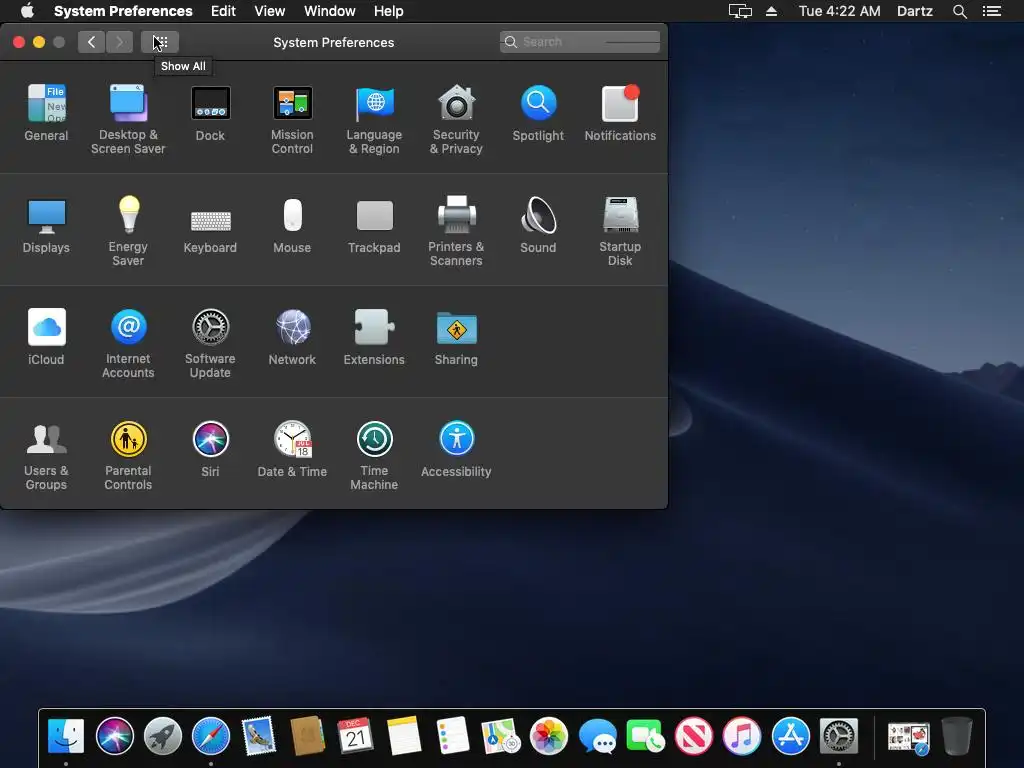The height and width of the screenshot is (768, 1024).
Task: Open the Trackpad preference pane
Action: pos(374,225)
